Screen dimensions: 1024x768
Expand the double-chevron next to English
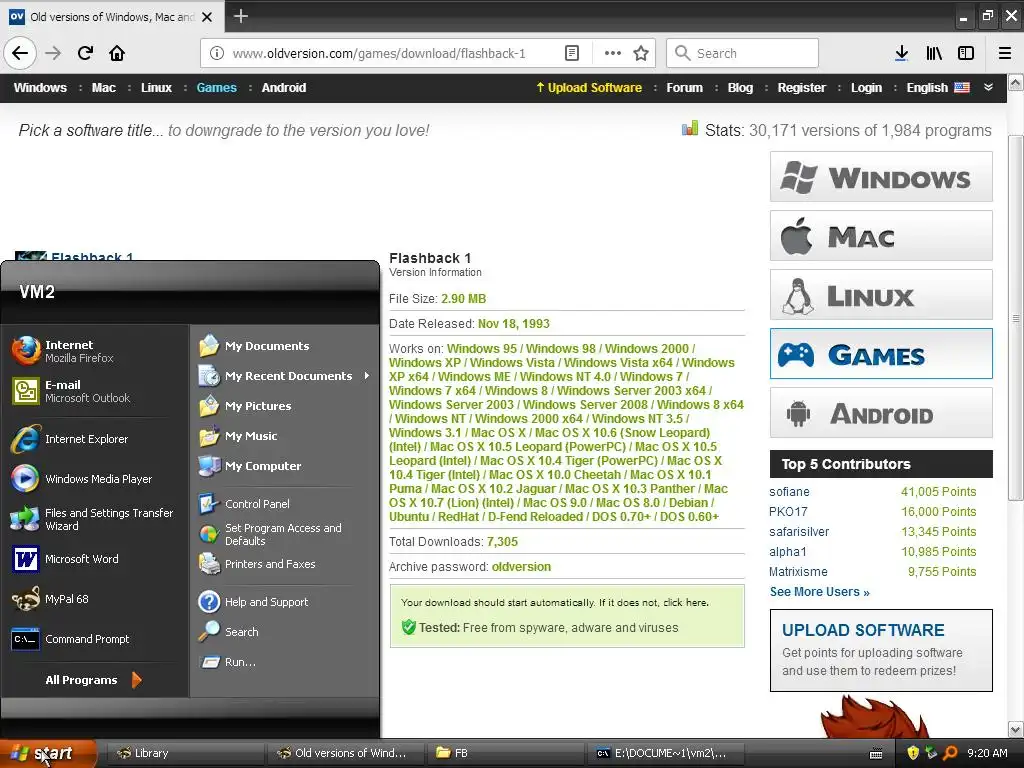click(x=988, y=87)
